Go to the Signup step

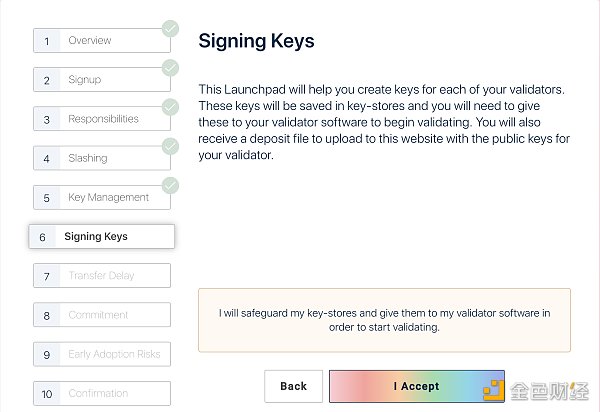point(102,80)
